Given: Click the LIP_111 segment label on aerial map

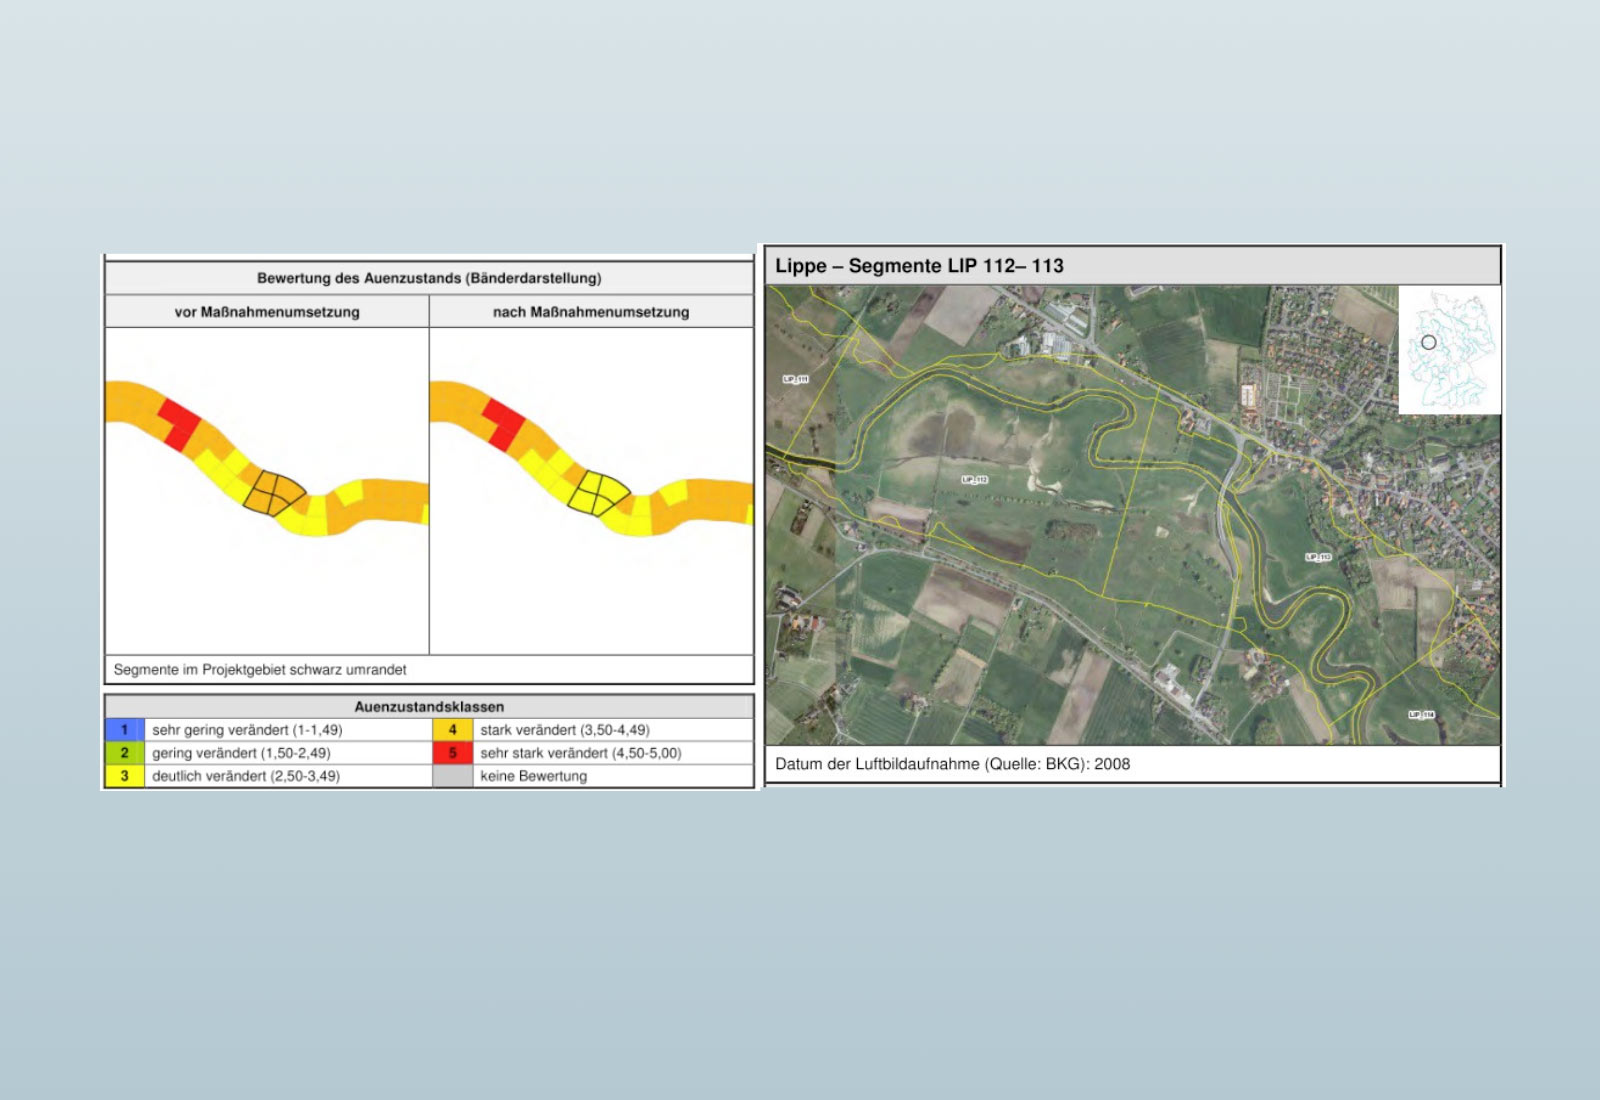Looking at the screenshot, I should [795, 379].
